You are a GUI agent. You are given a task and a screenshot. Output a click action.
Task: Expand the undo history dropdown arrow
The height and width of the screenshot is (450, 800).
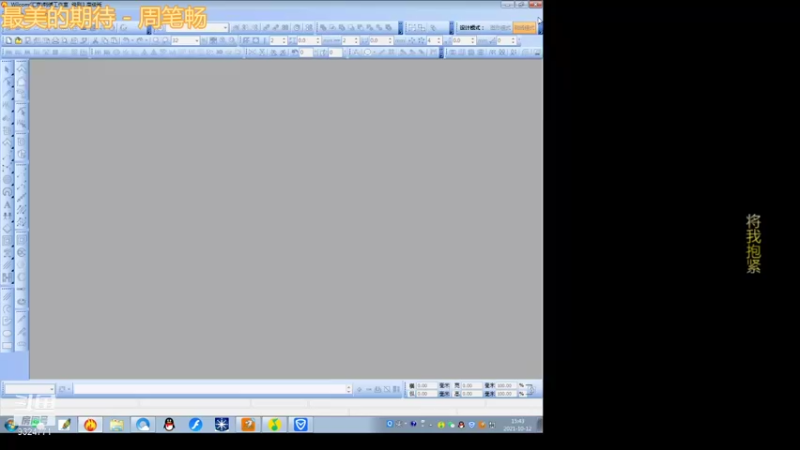(132, 40)
